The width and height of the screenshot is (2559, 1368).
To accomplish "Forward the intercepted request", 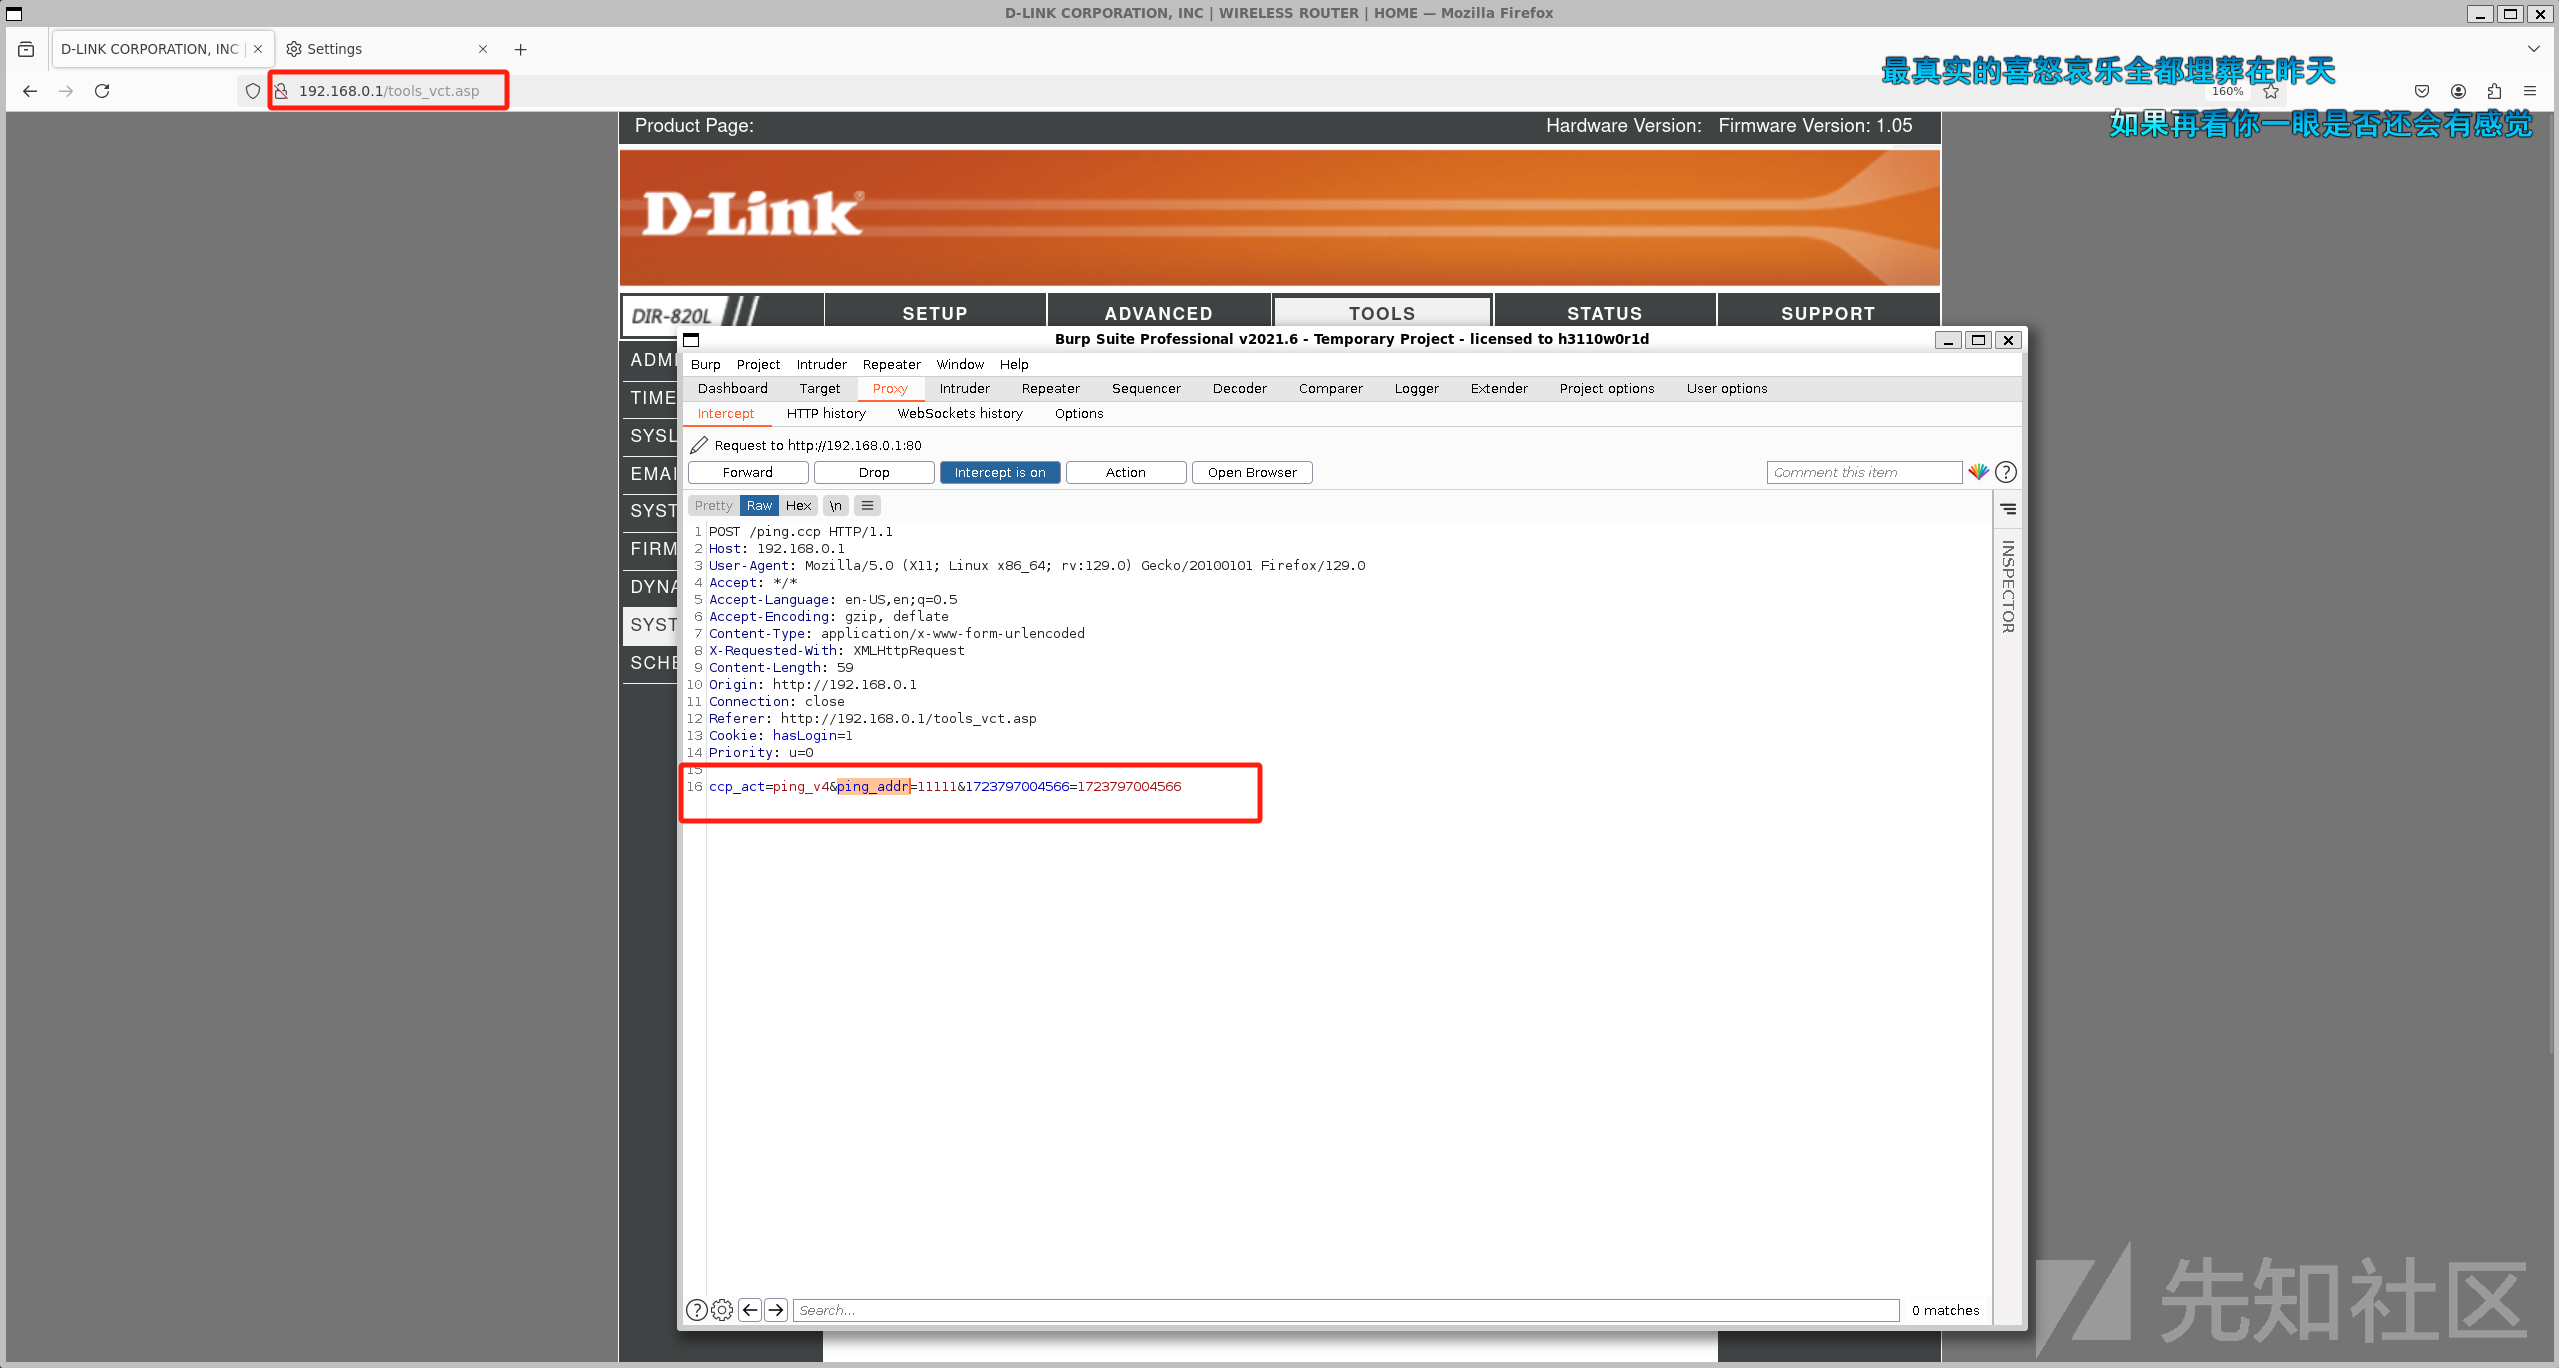I will [x=748, y=472].
